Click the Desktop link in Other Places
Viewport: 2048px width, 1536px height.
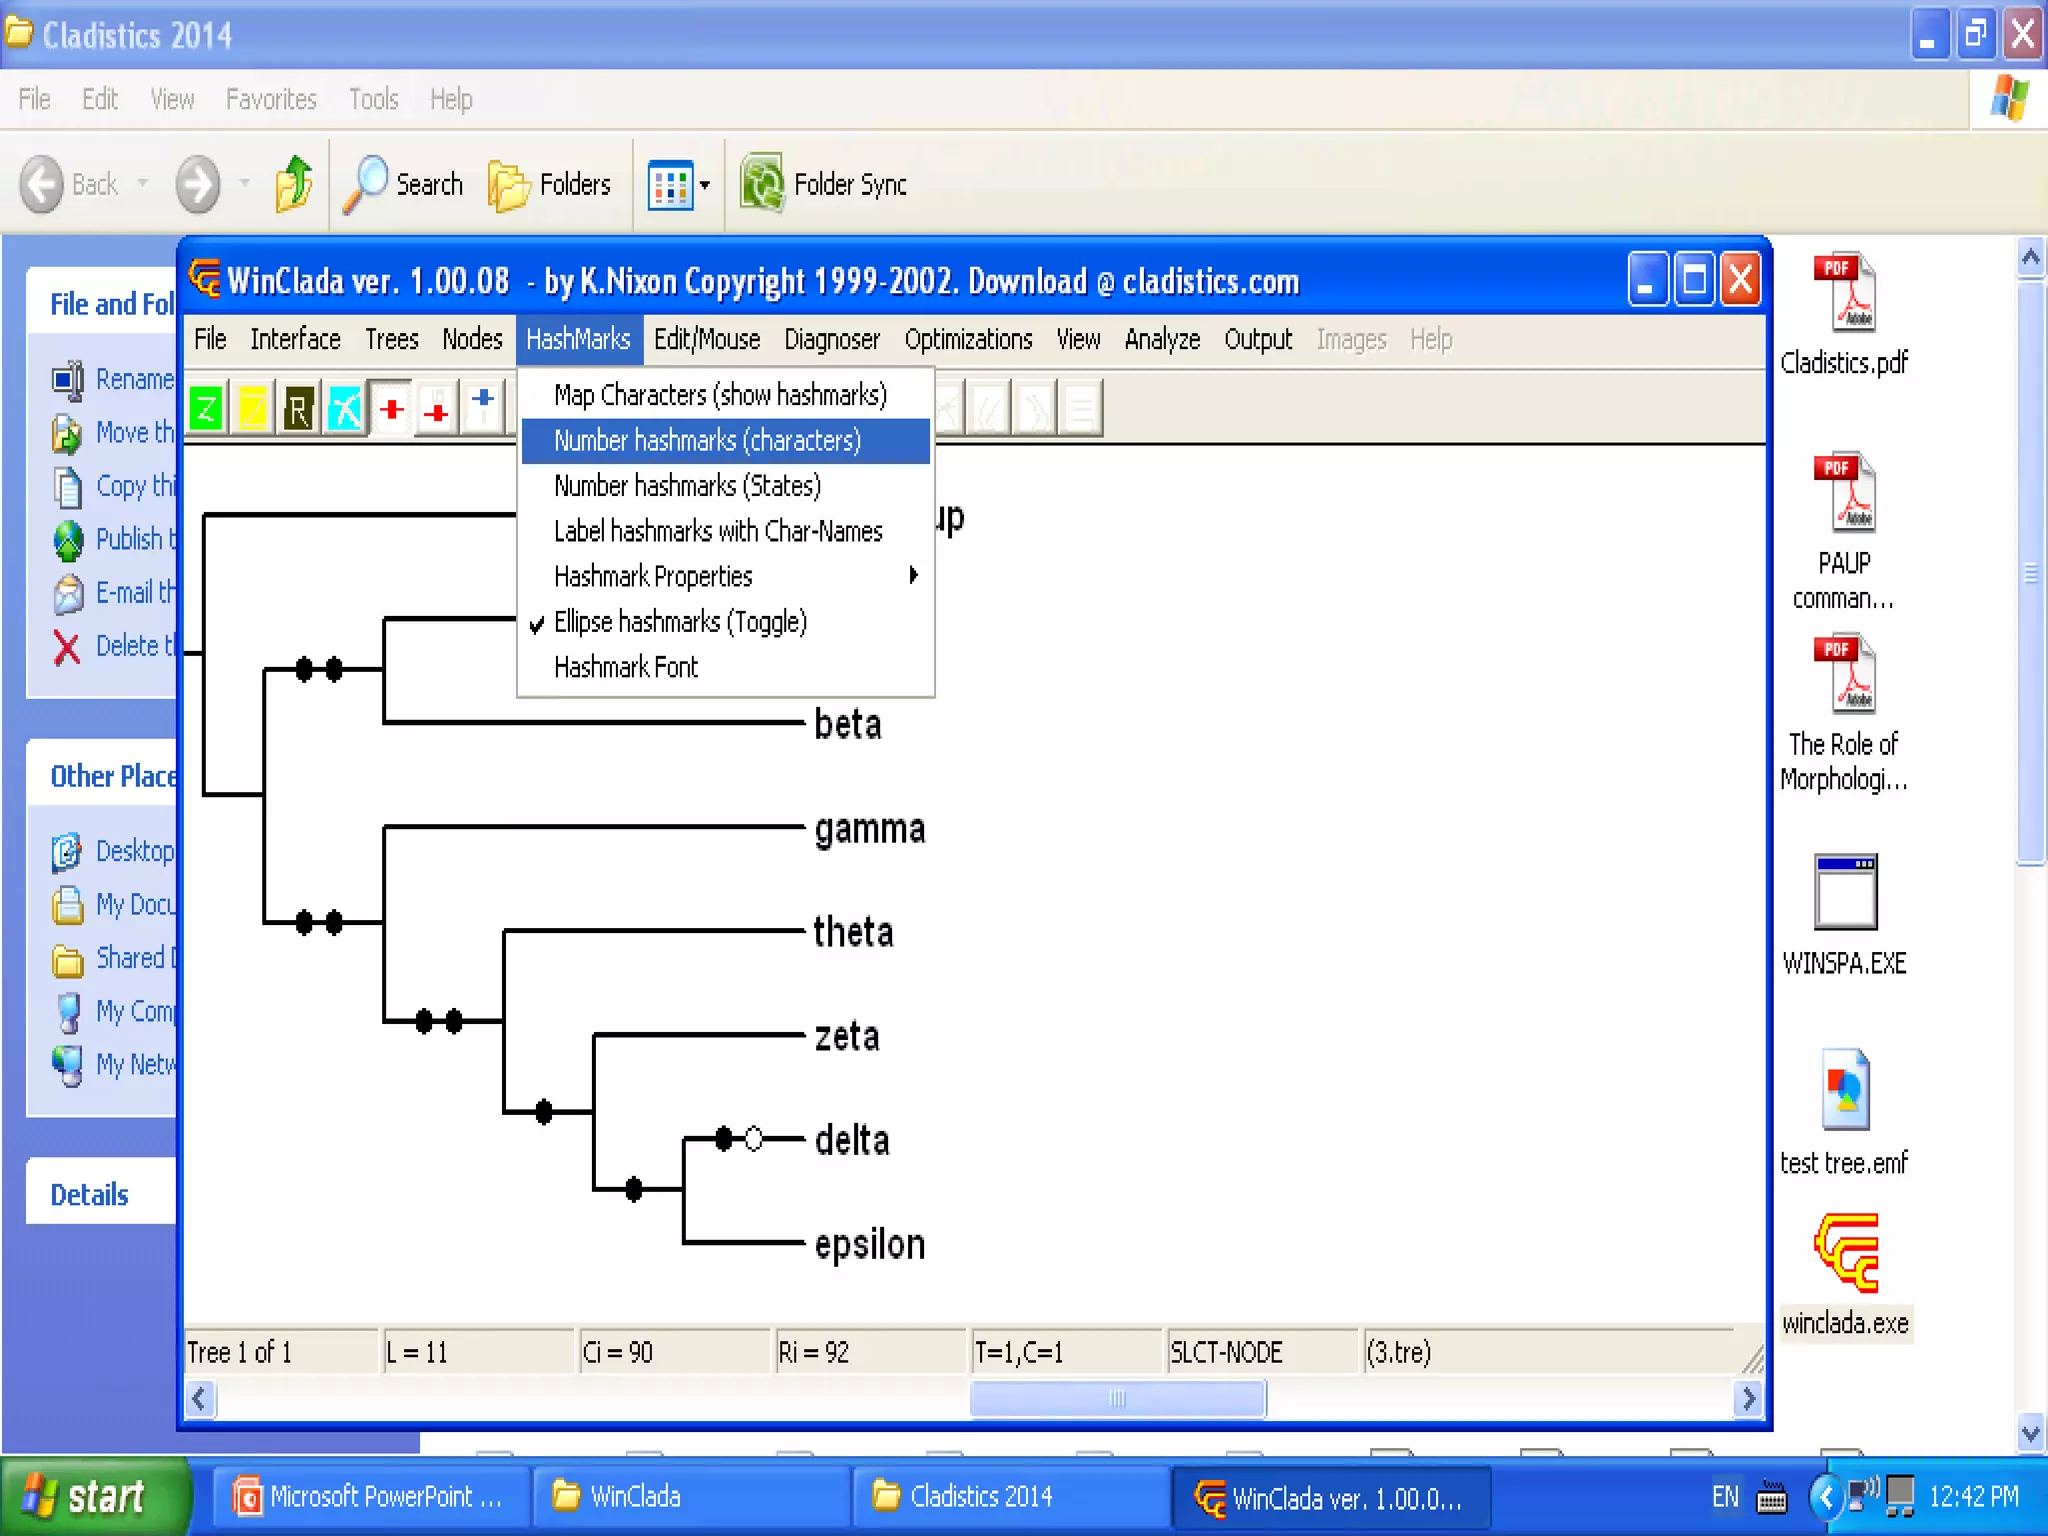pyautogui.click(x=134, y=851)
